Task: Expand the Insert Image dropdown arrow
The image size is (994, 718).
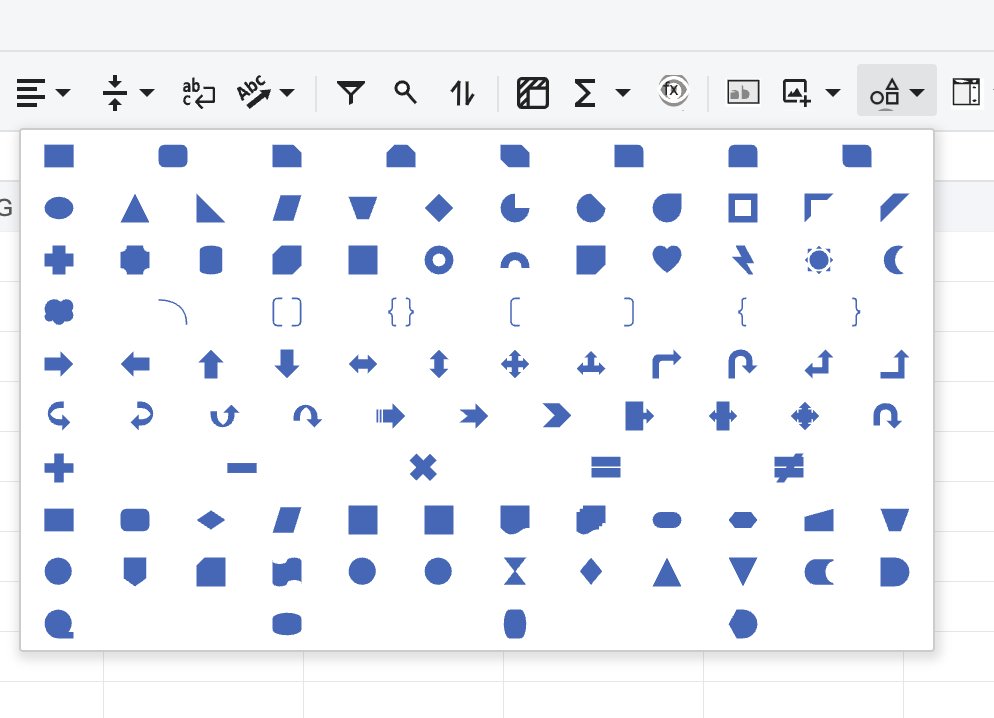Action: click(833, 93)
